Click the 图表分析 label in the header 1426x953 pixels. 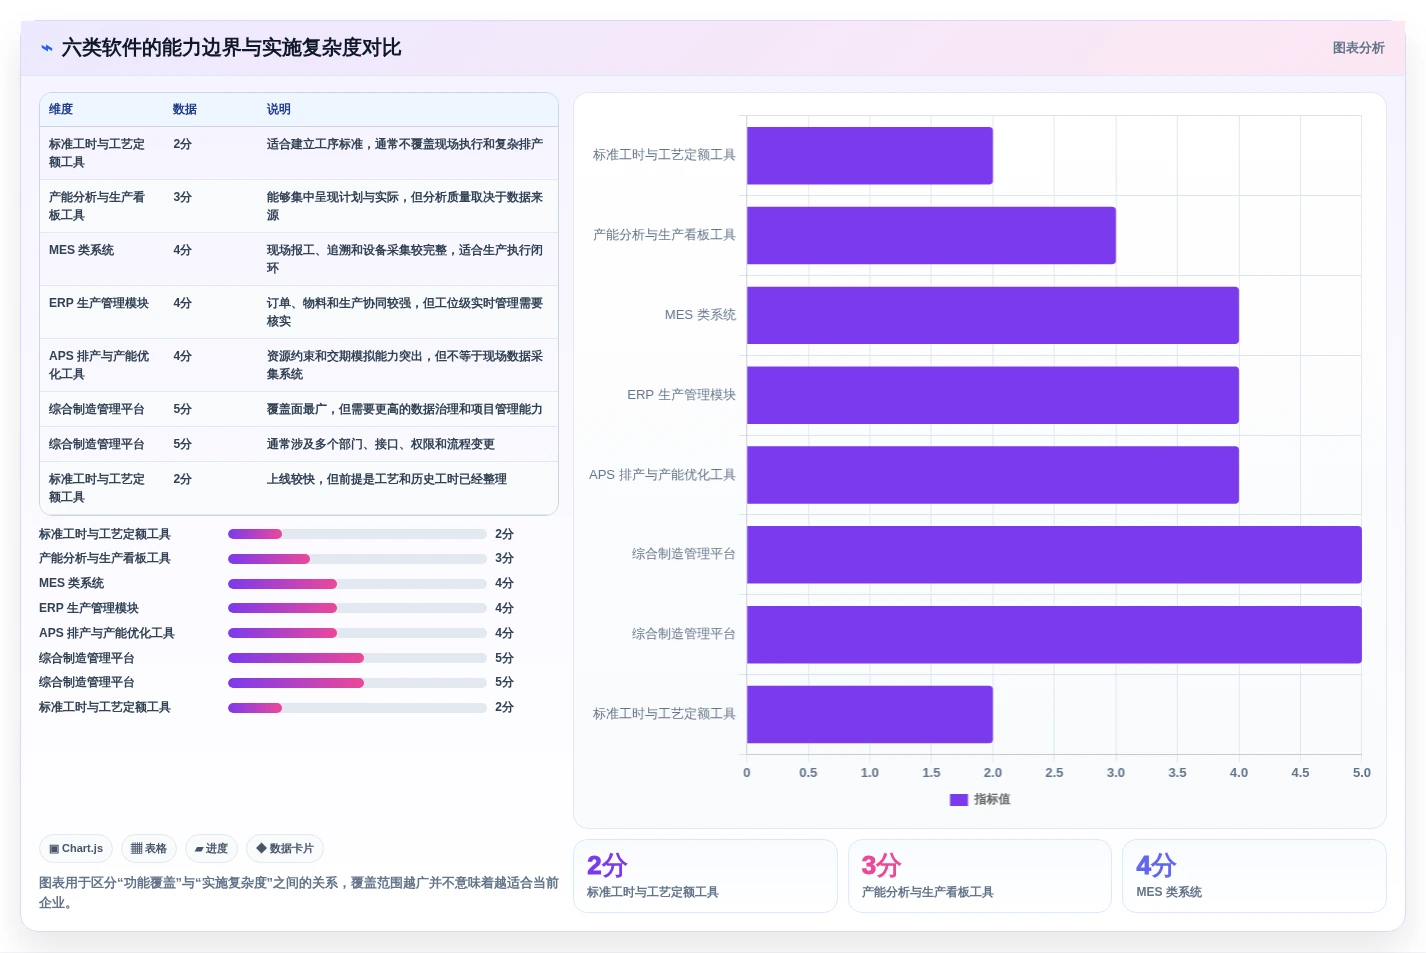(1358, 48)
